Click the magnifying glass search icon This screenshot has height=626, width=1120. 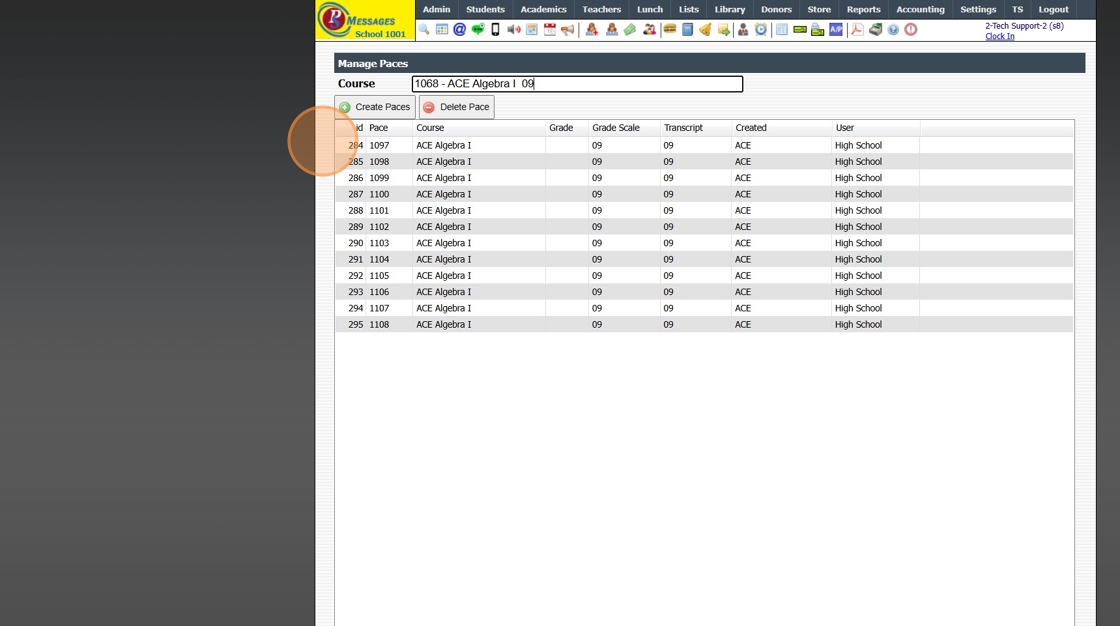[424, 30]
